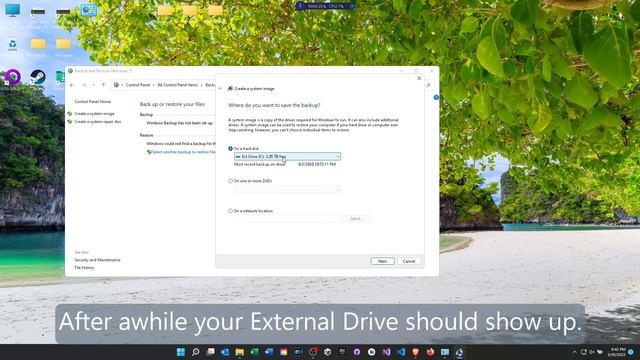This screenshot has width=640, height=360.
Task: Click All Control Panel Items breadcrumb
Action: [x=178, y=85]
